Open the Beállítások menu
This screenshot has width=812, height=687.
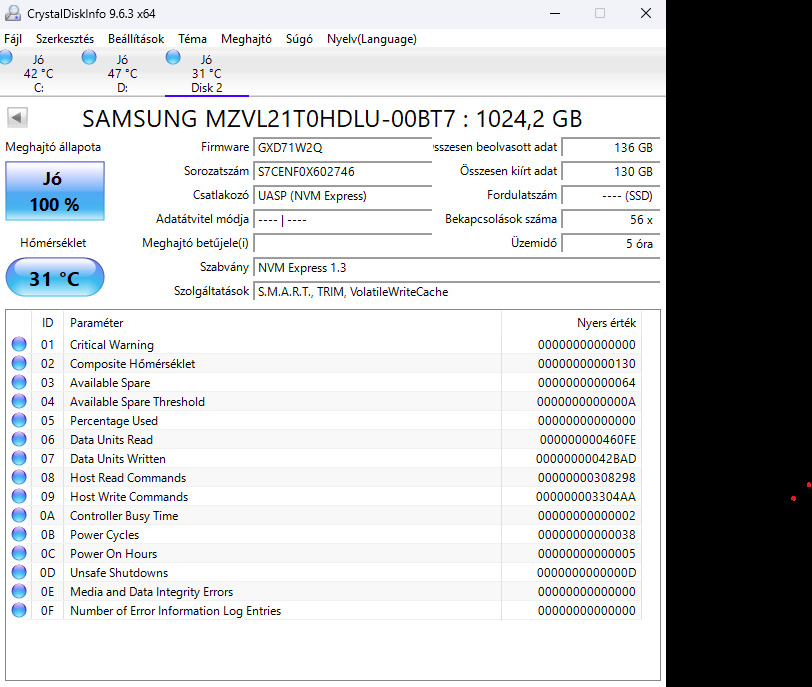pos(136,39)
